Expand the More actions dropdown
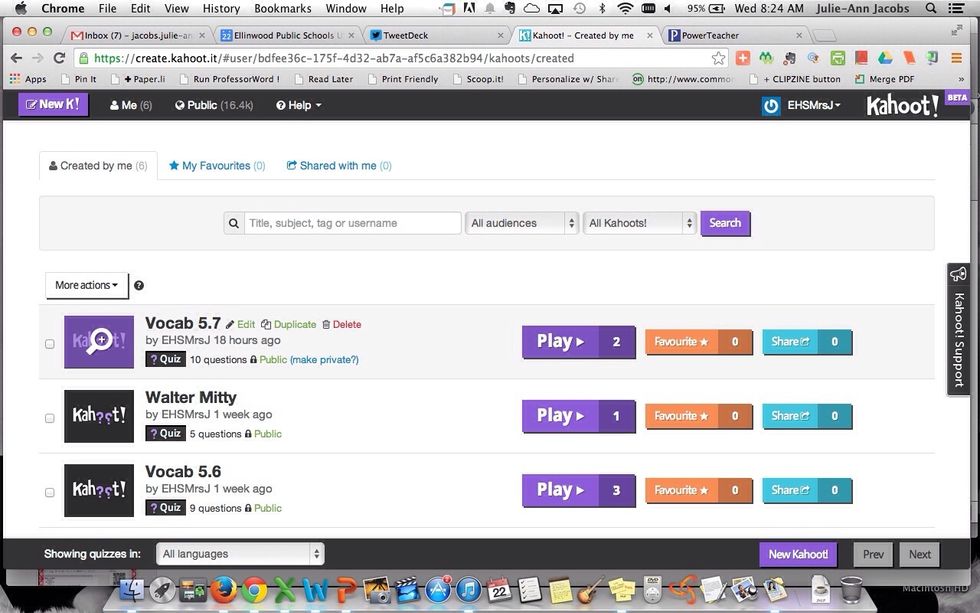Image resolution: width=980 pixels, height=613 pixels. click(86, 285)
